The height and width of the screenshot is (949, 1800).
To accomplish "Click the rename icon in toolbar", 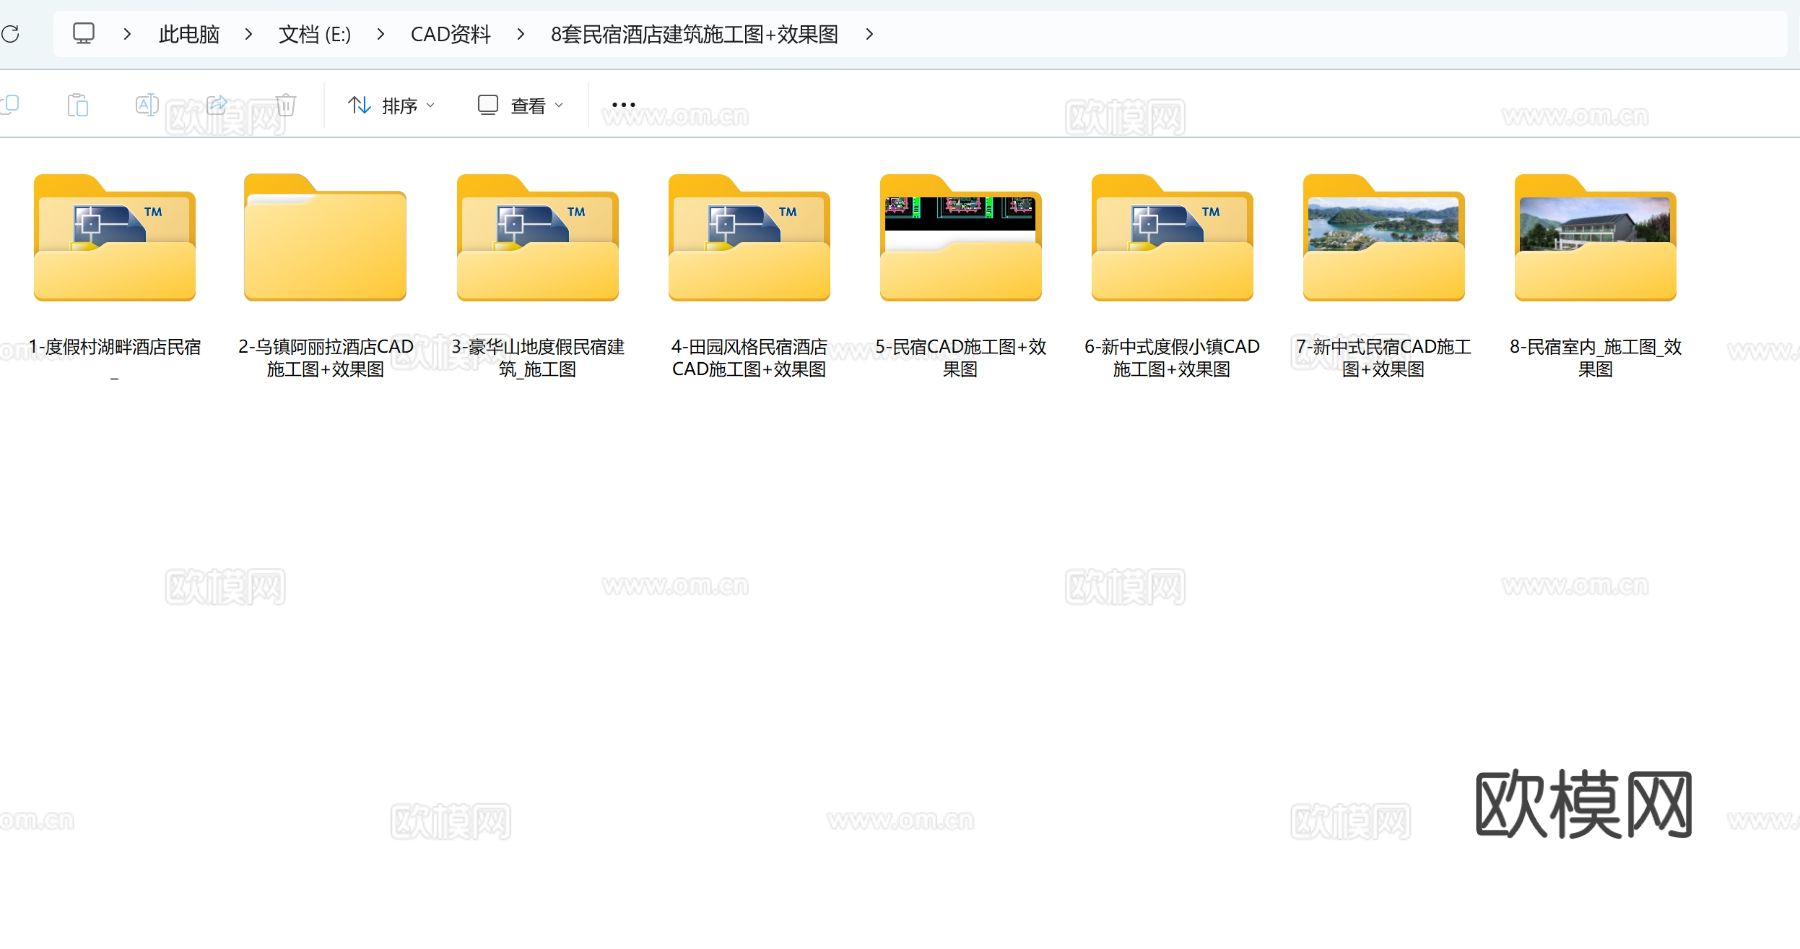I will tap(147, 104).
